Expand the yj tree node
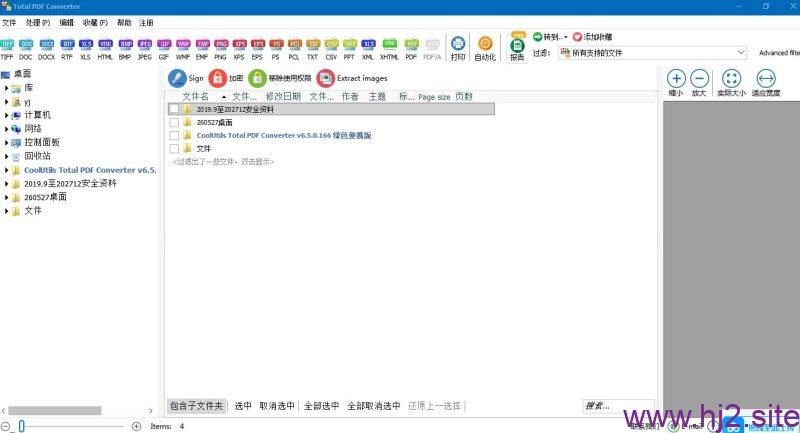This screenshot has height=433, width=800. pyautogui.click(x=6, y=102)
